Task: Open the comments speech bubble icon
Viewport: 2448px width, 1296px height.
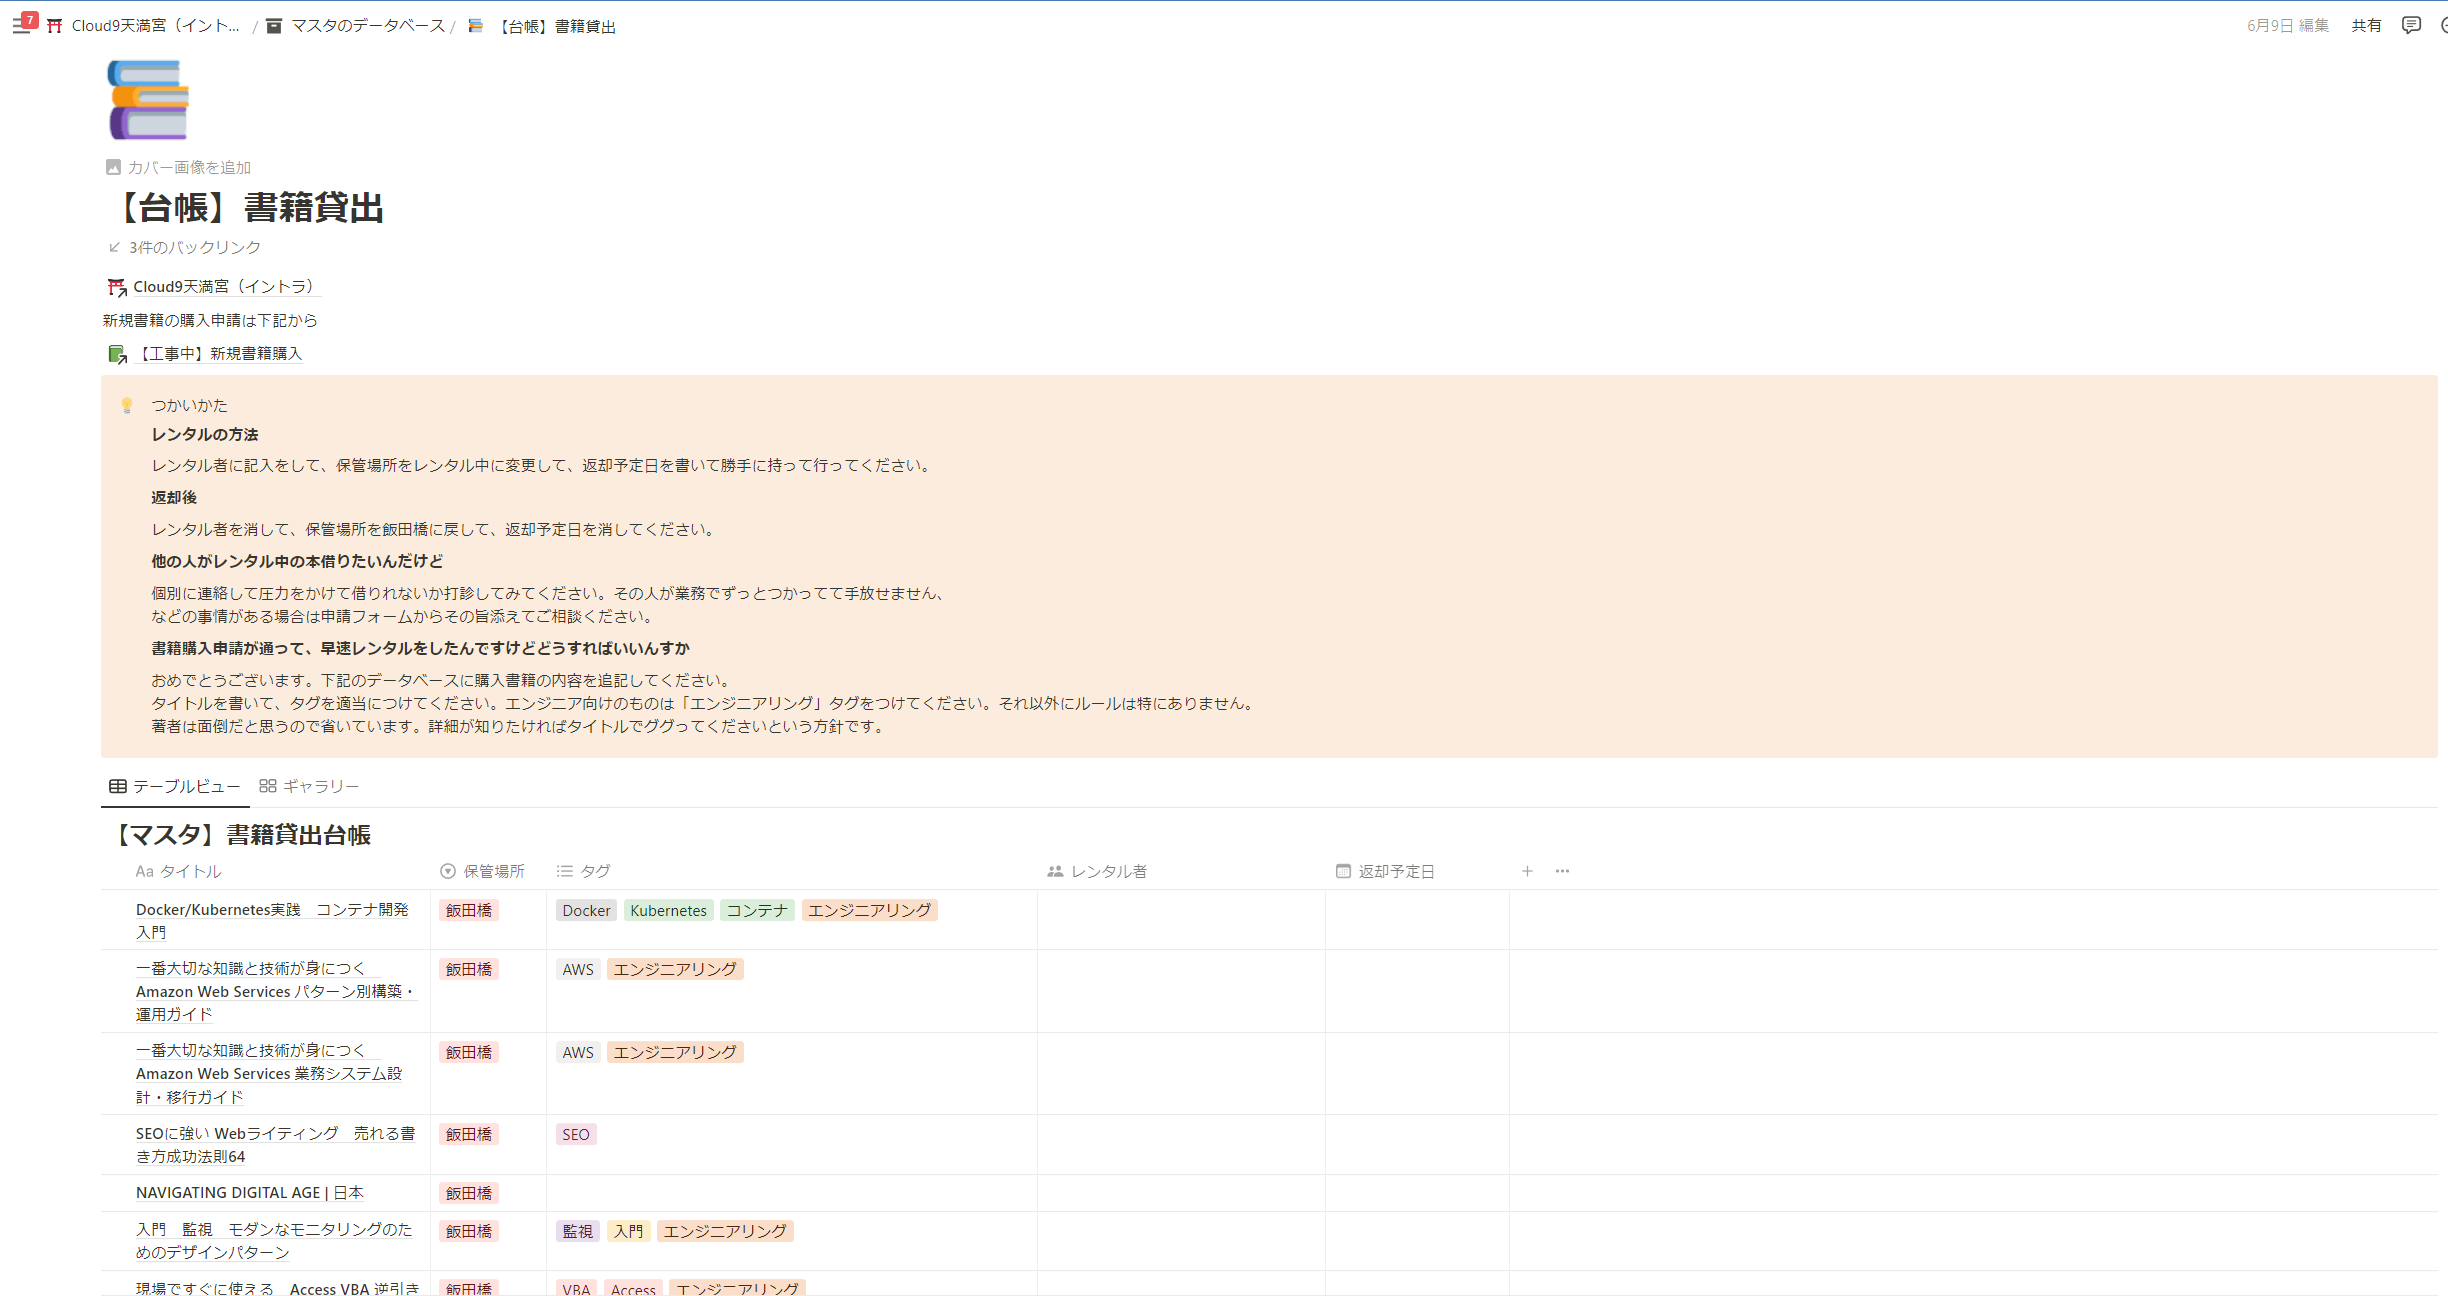Action: tap(2411, 25)
